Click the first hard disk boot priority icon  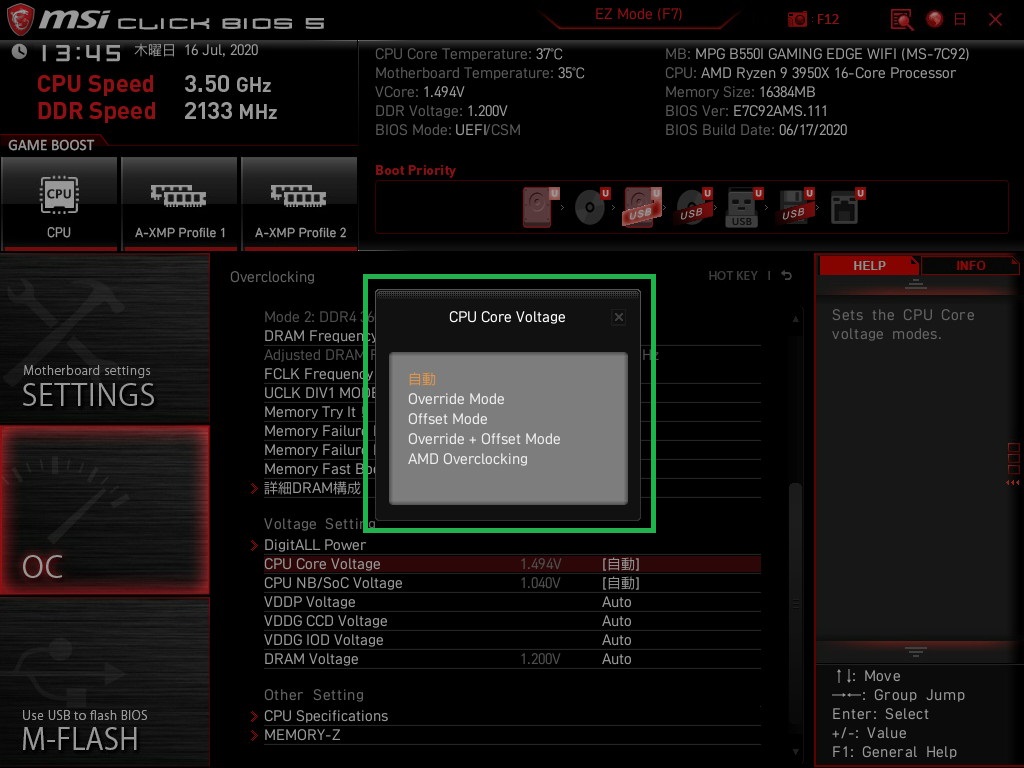pos(540,207)
